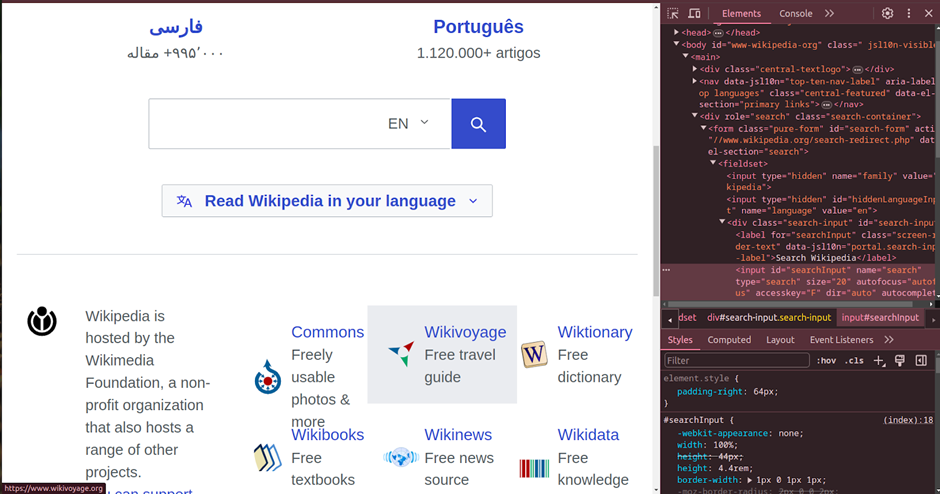Open the Wikivoyage project link
This screenshot has width=940, height=494.
pos(465,332)
